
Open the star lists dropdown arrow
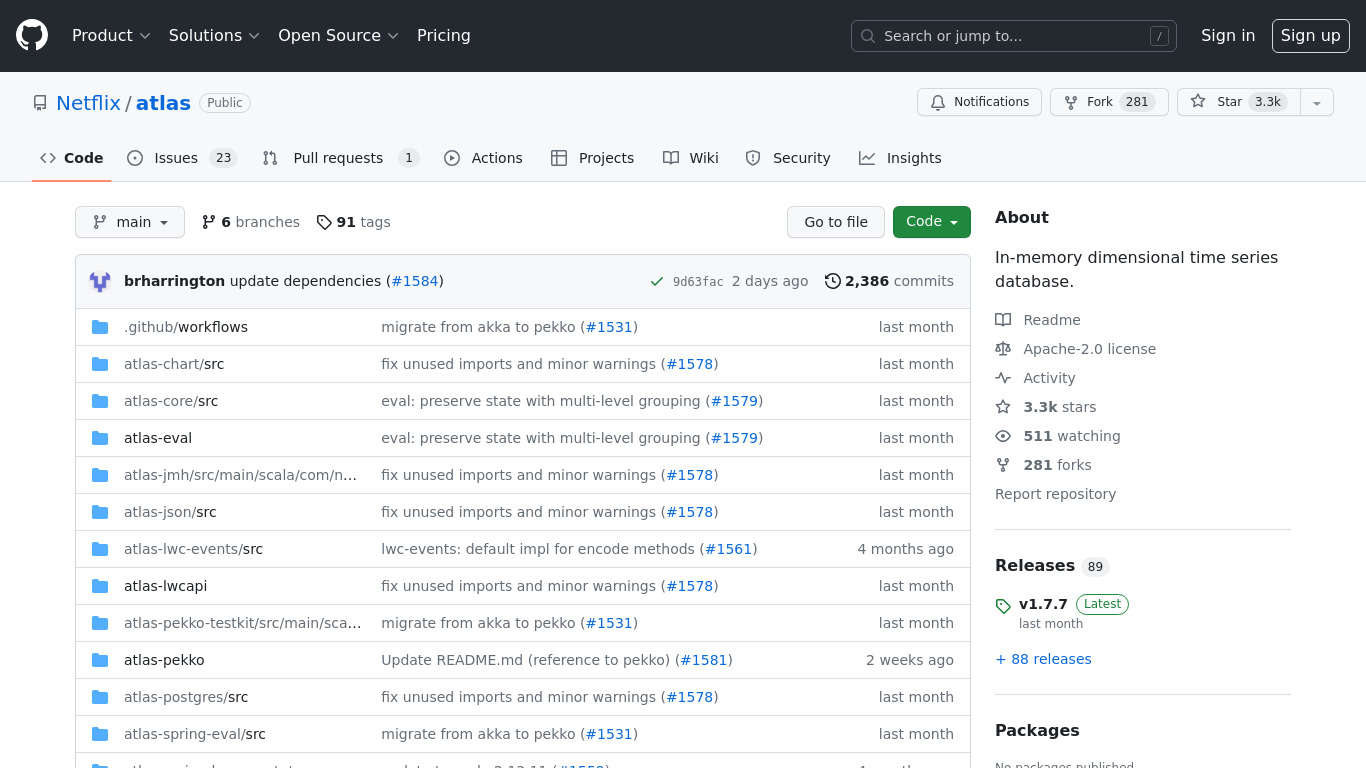[1317, 102]
